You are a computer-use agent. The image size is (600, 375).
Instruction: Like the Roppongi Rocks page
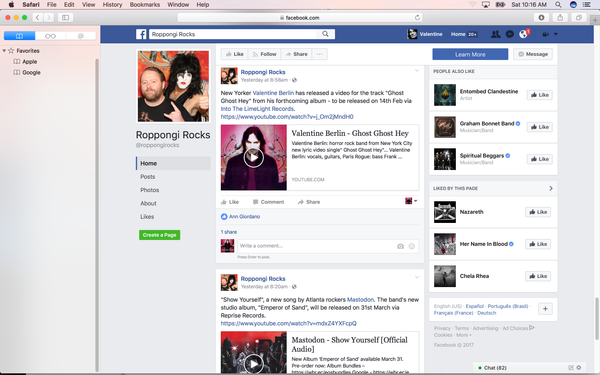click(235, 54)
